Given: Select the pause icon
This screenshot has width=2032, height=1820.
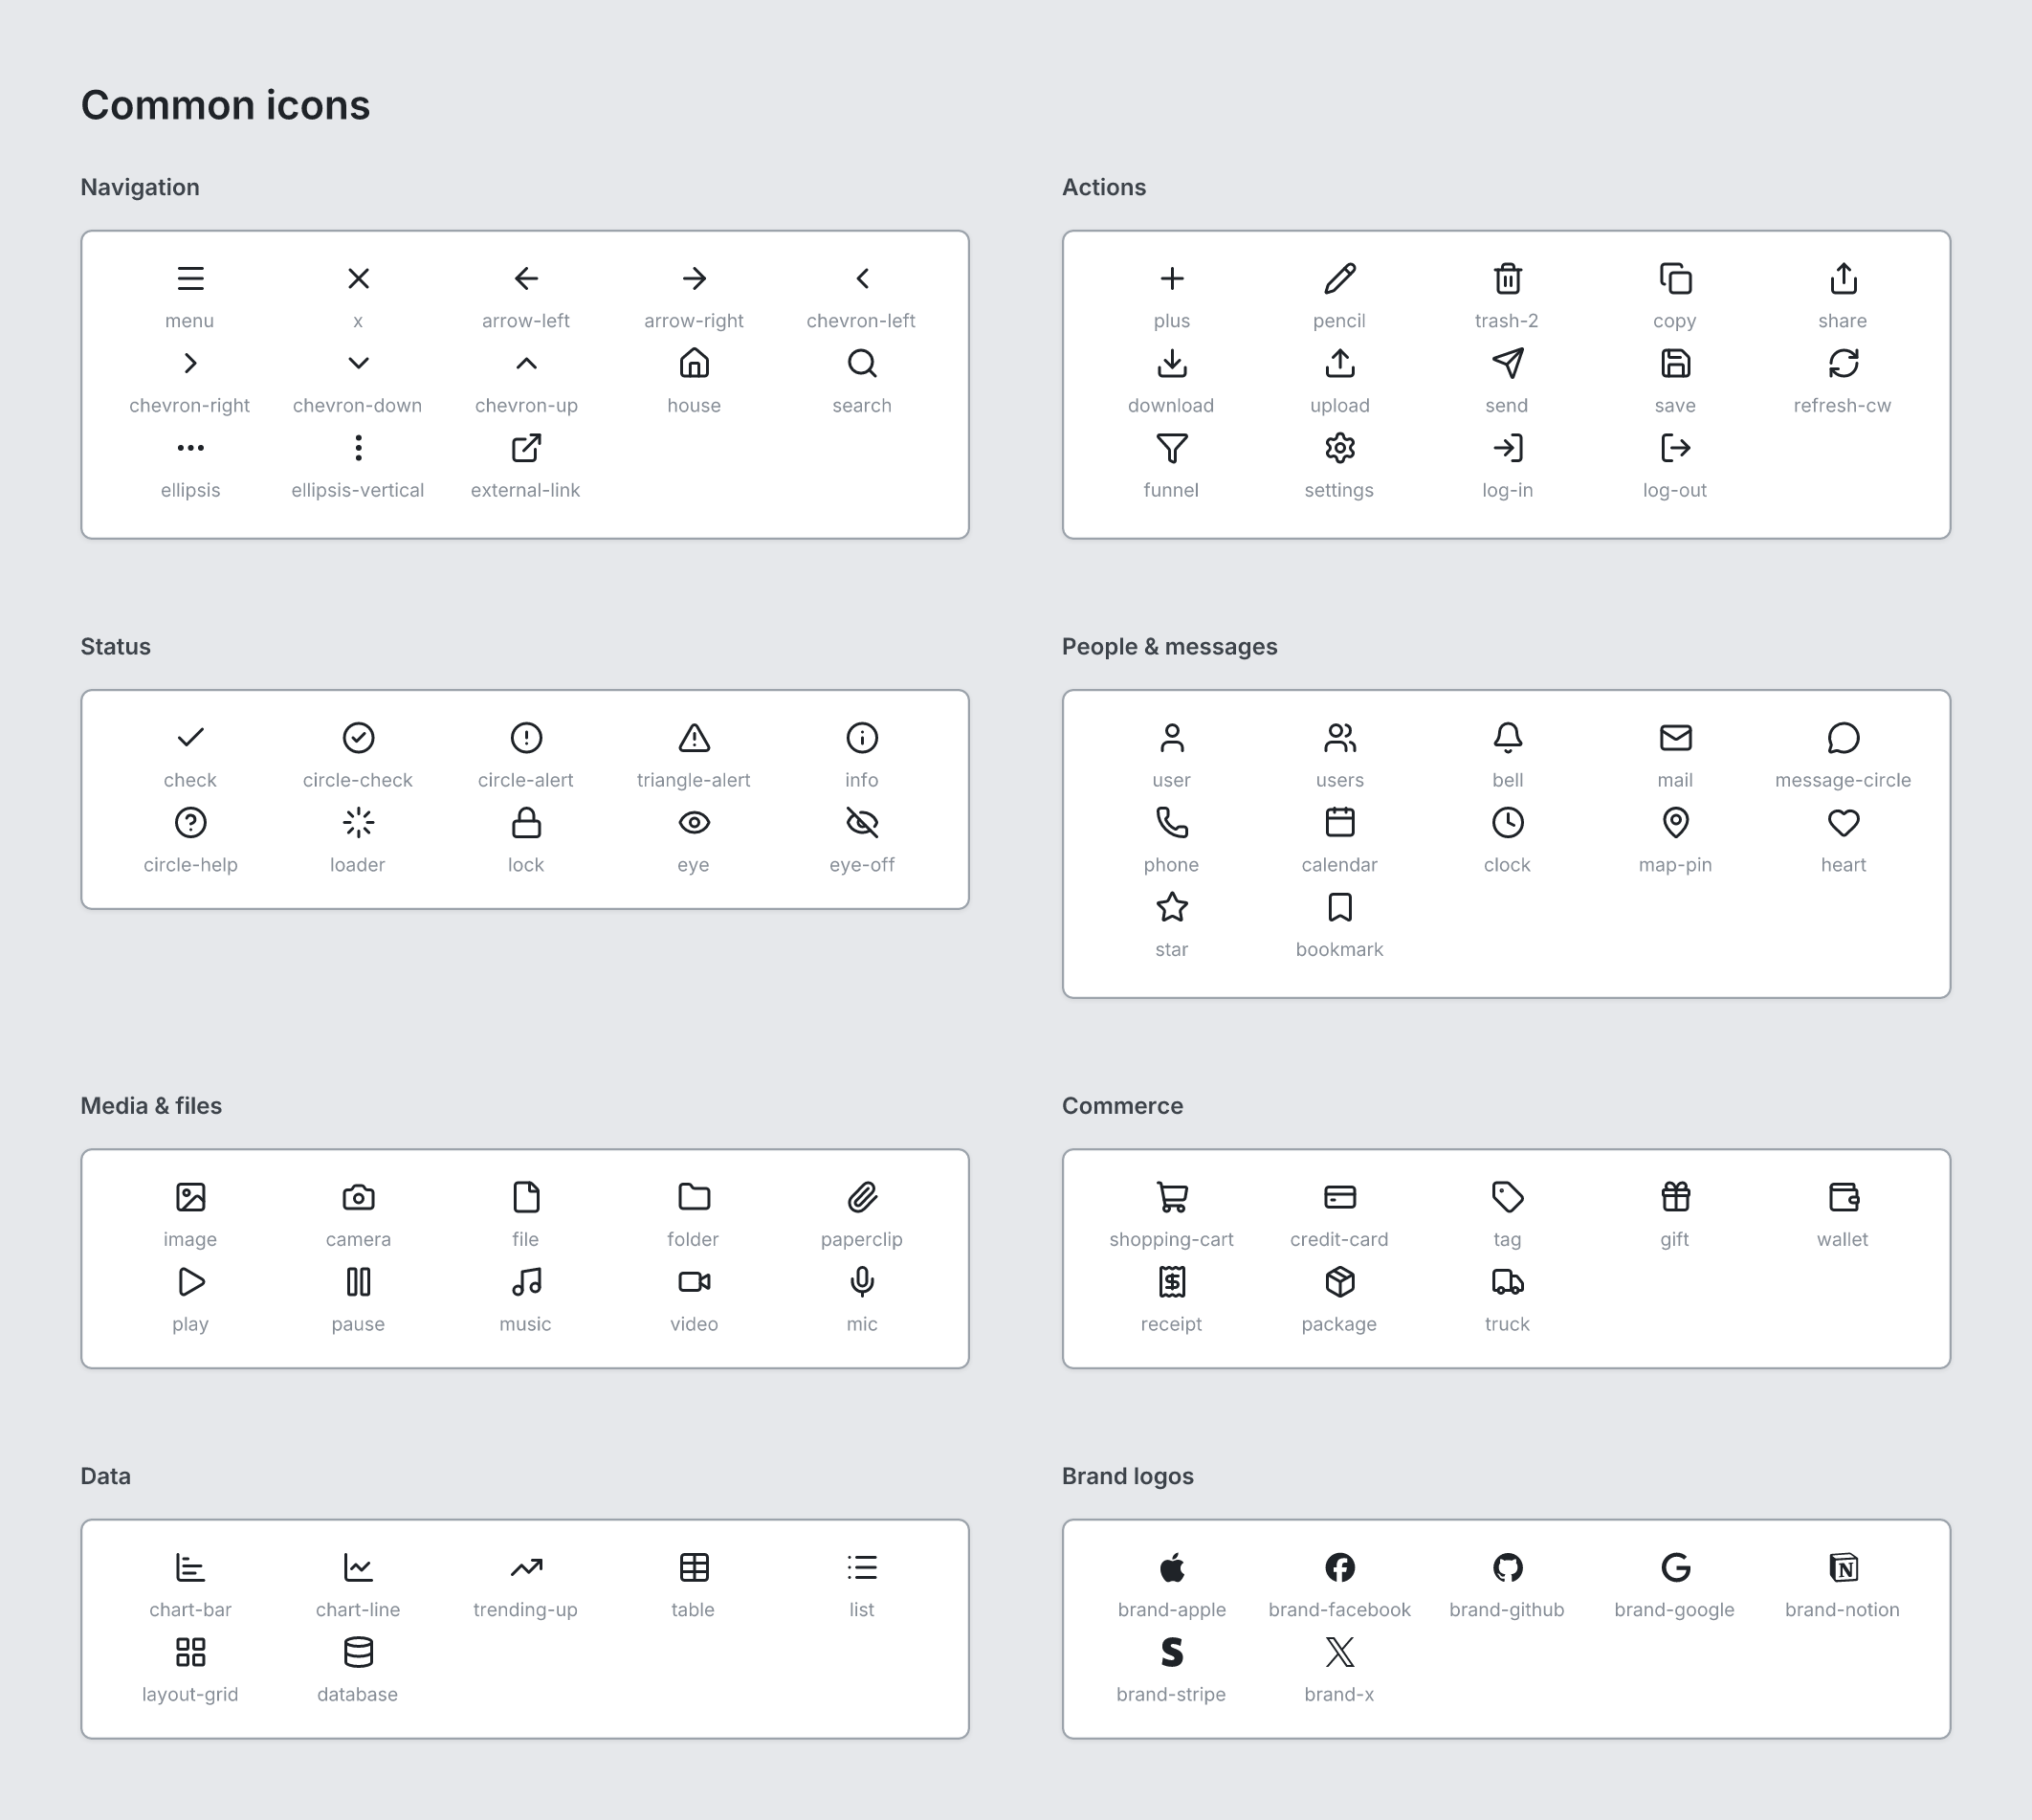Looking at the screenshot, I should 358,1282.
